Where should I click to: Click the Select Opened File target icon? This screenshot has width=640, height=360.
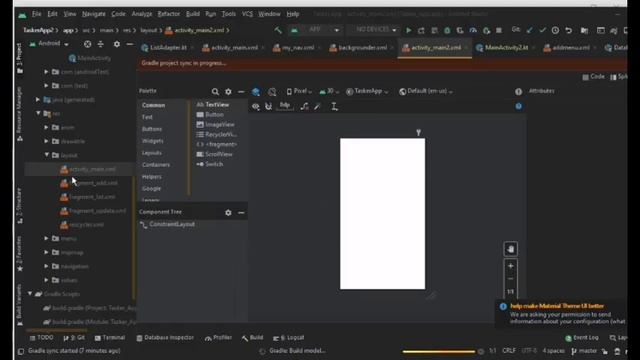tap(87, 44)
